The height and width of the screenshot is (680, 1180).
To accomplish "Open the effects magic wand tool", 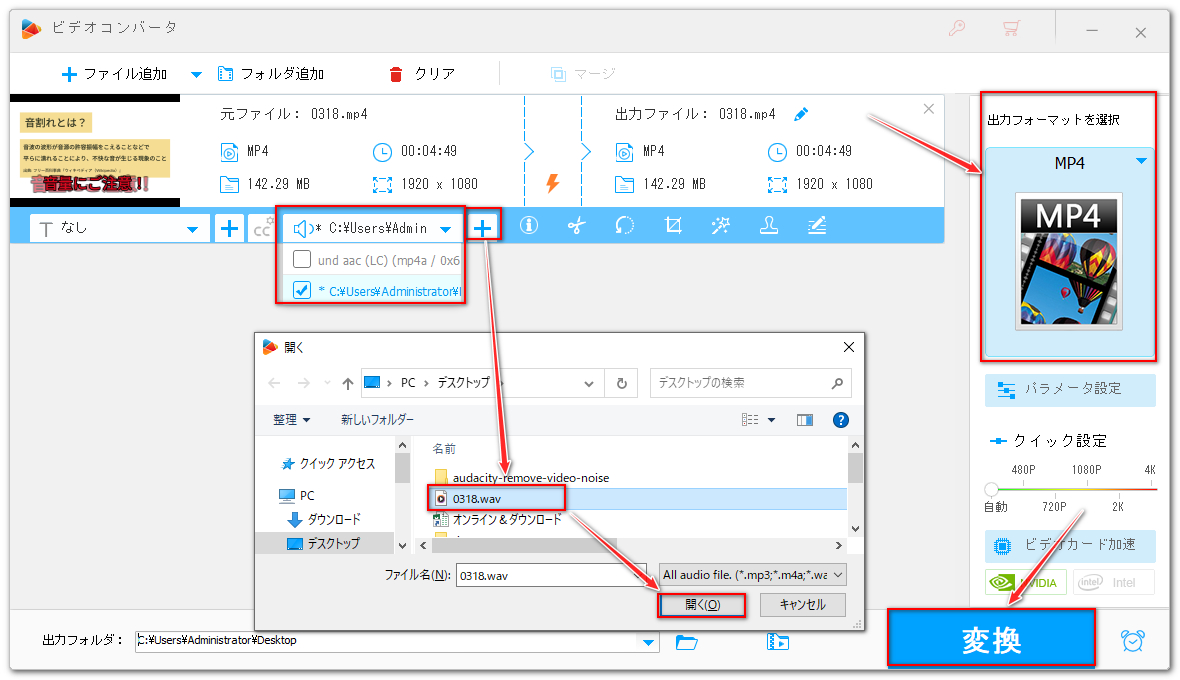I will pyautogui.click(x=720, y=225).
